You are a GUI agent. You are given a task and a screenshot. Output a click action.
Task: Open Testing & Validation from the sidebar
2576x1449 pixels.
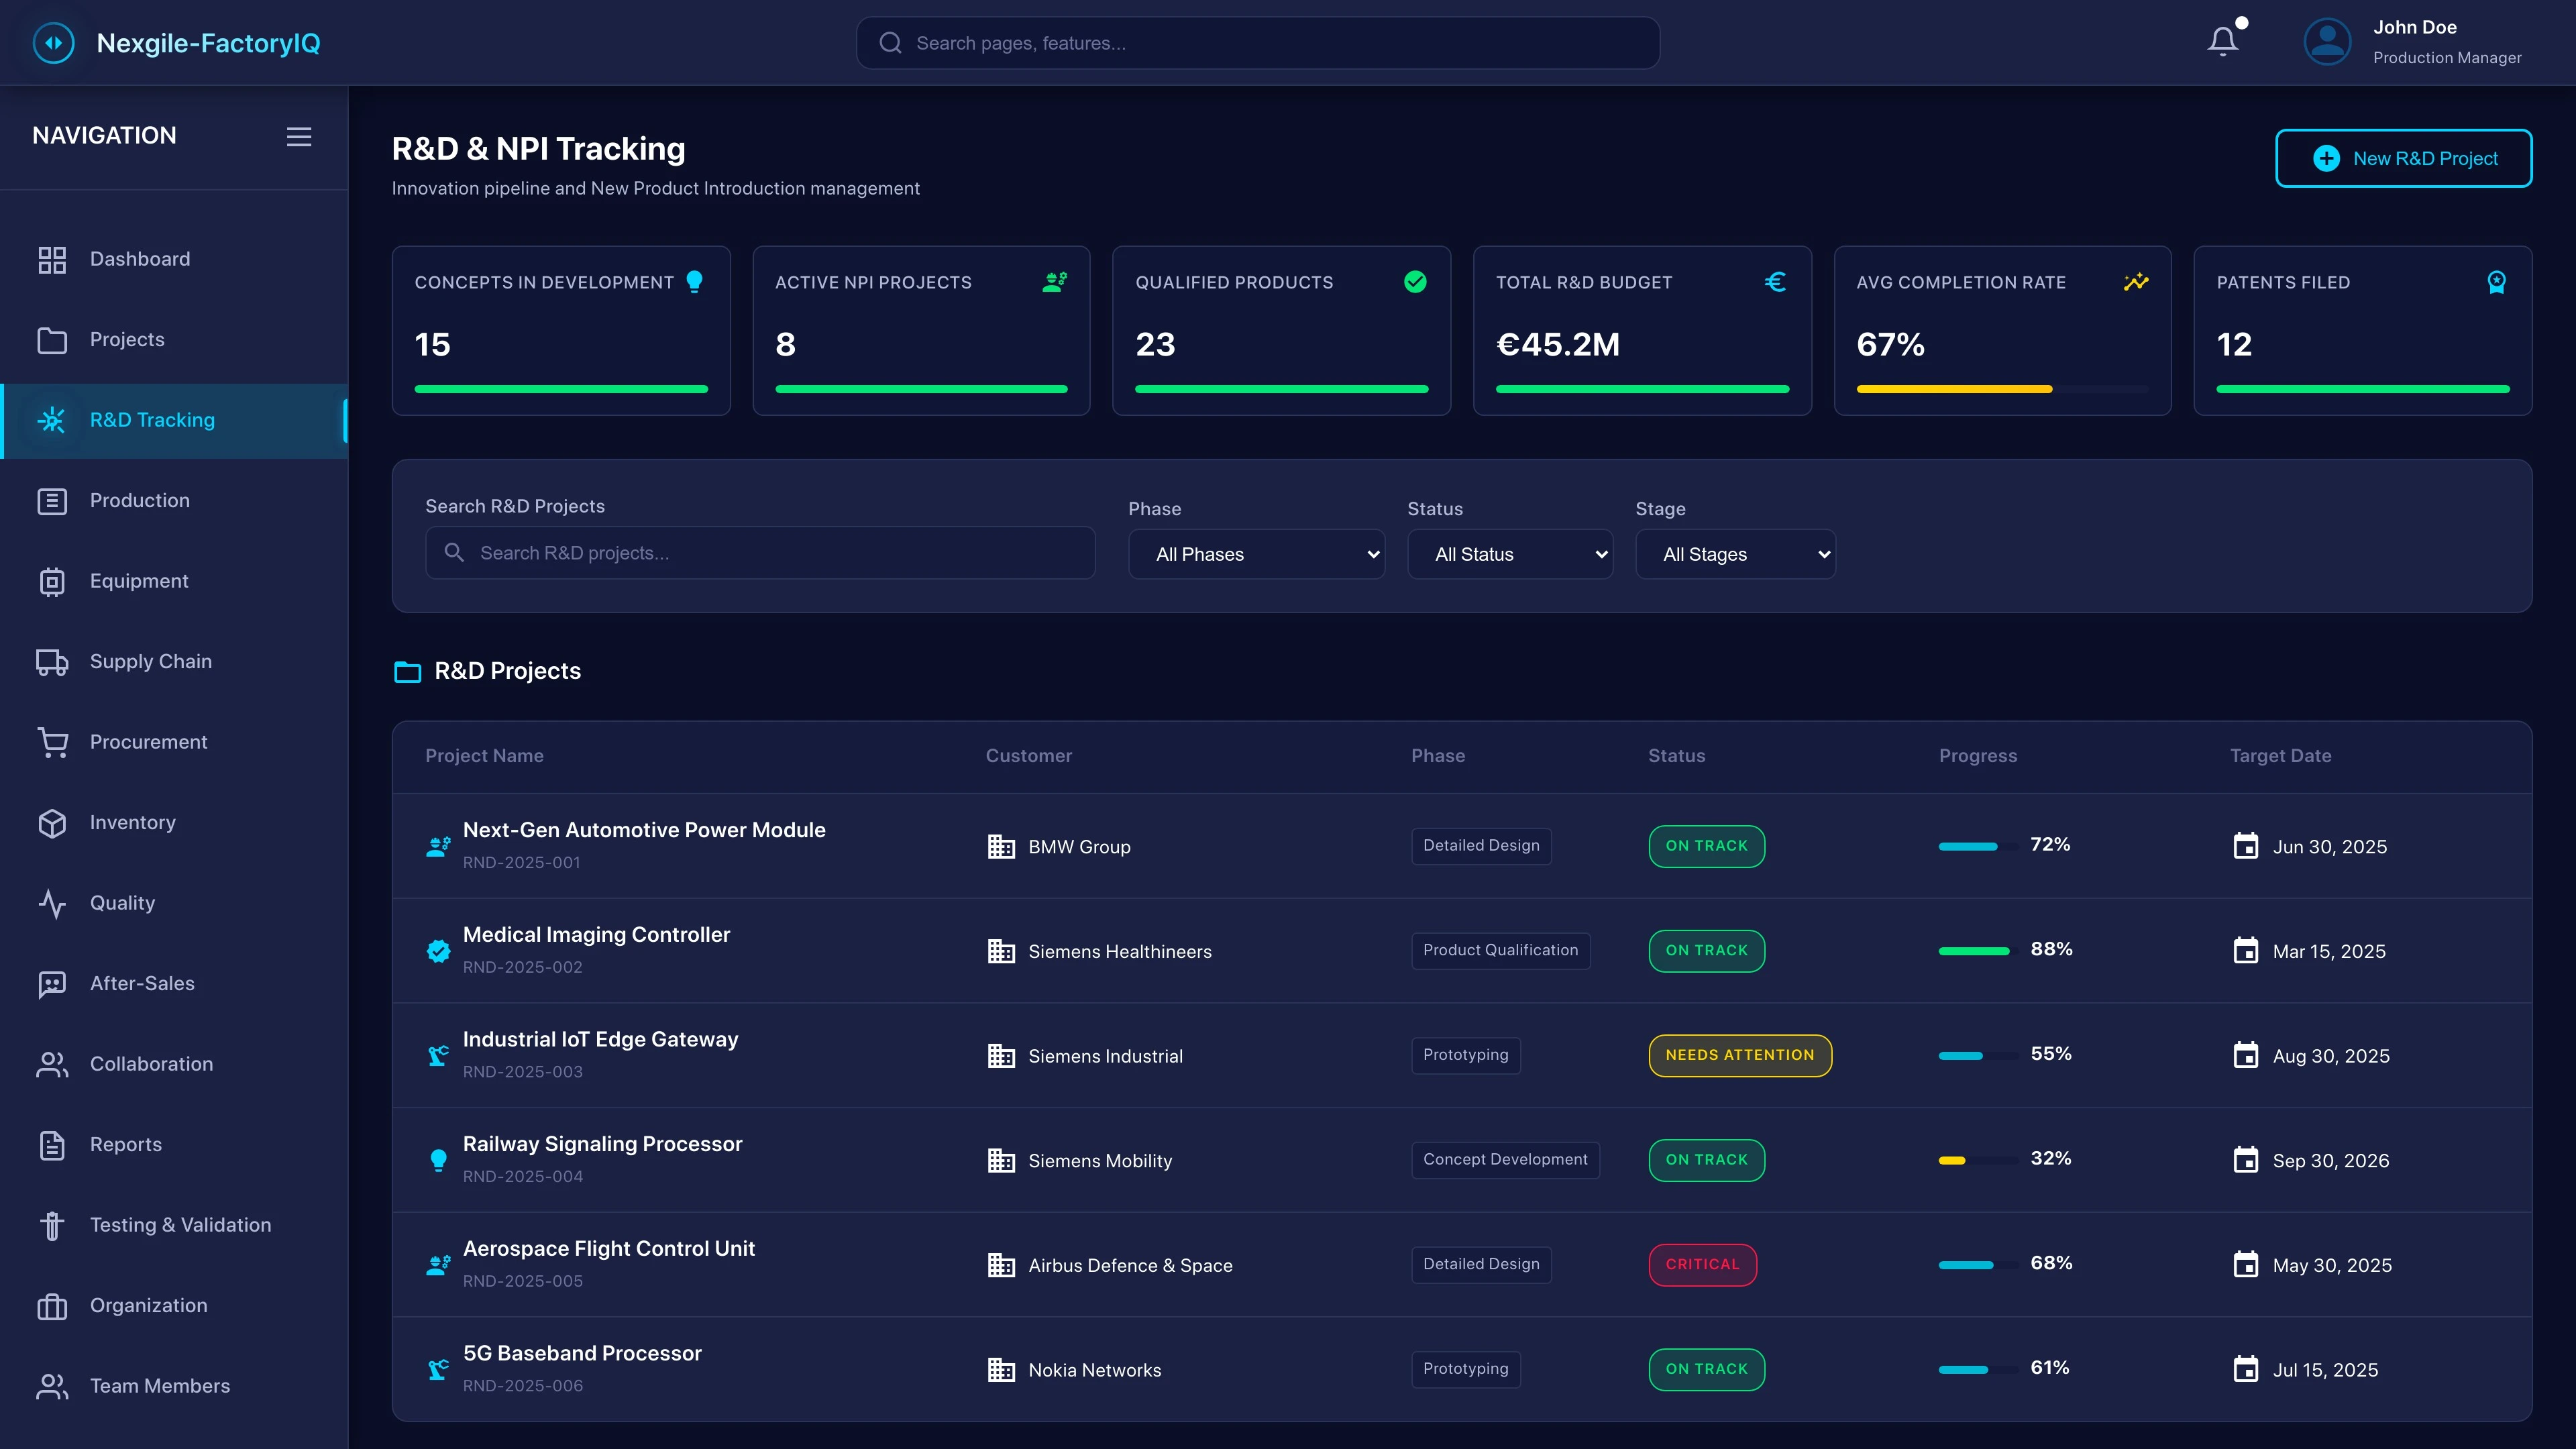coord(180,1224)
